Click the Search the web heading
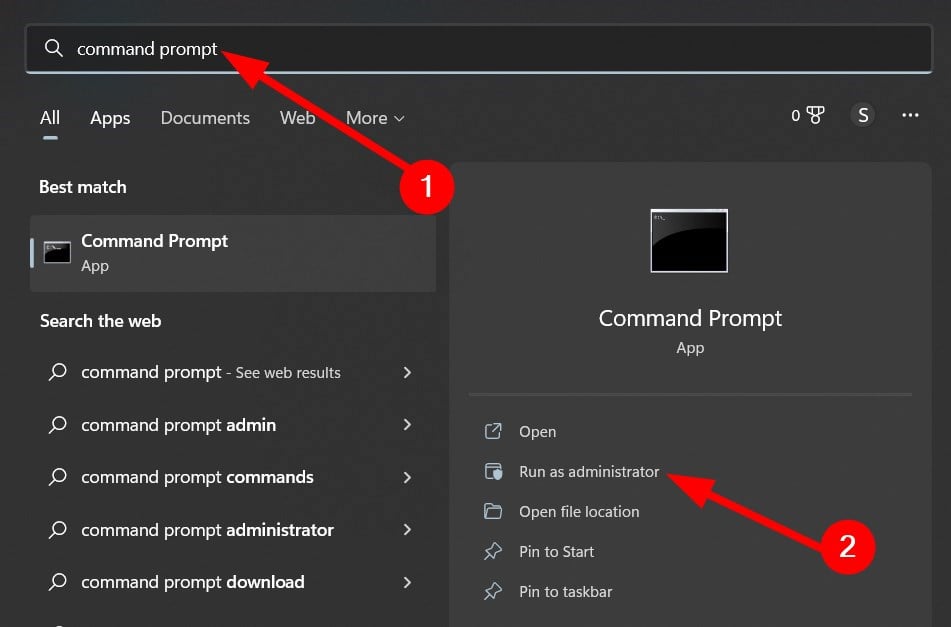The height and width of the screenshot is (627, 951). click(x=100, y=321)
